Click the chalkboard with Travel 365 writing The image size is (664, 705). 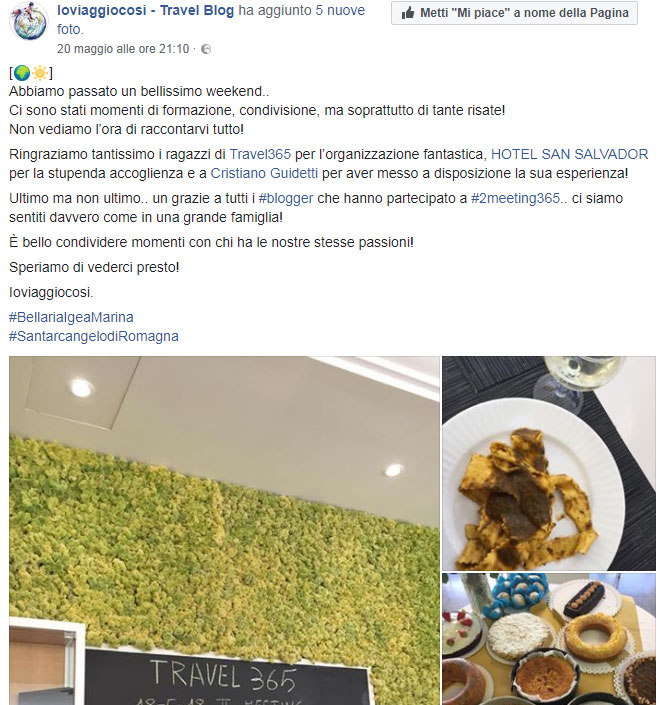229,677
